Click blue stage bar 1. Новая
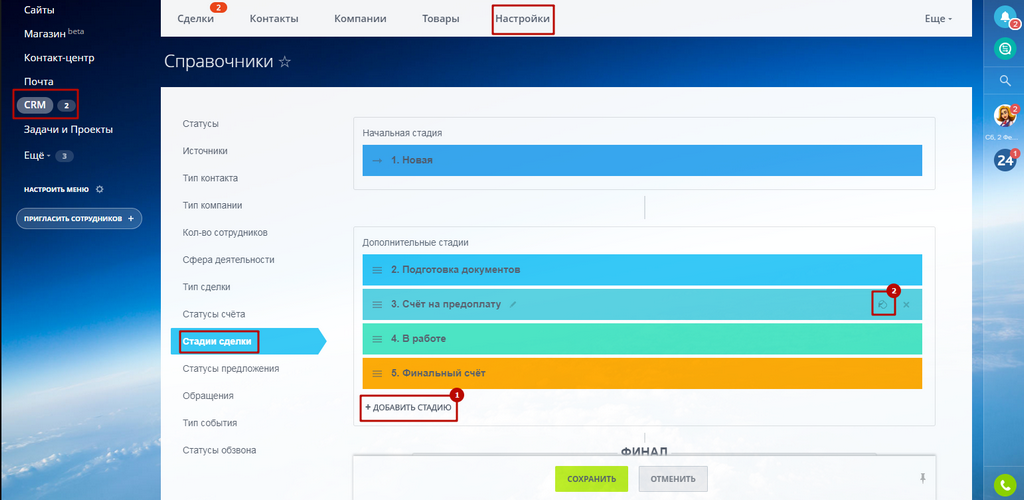 (642, 160)
